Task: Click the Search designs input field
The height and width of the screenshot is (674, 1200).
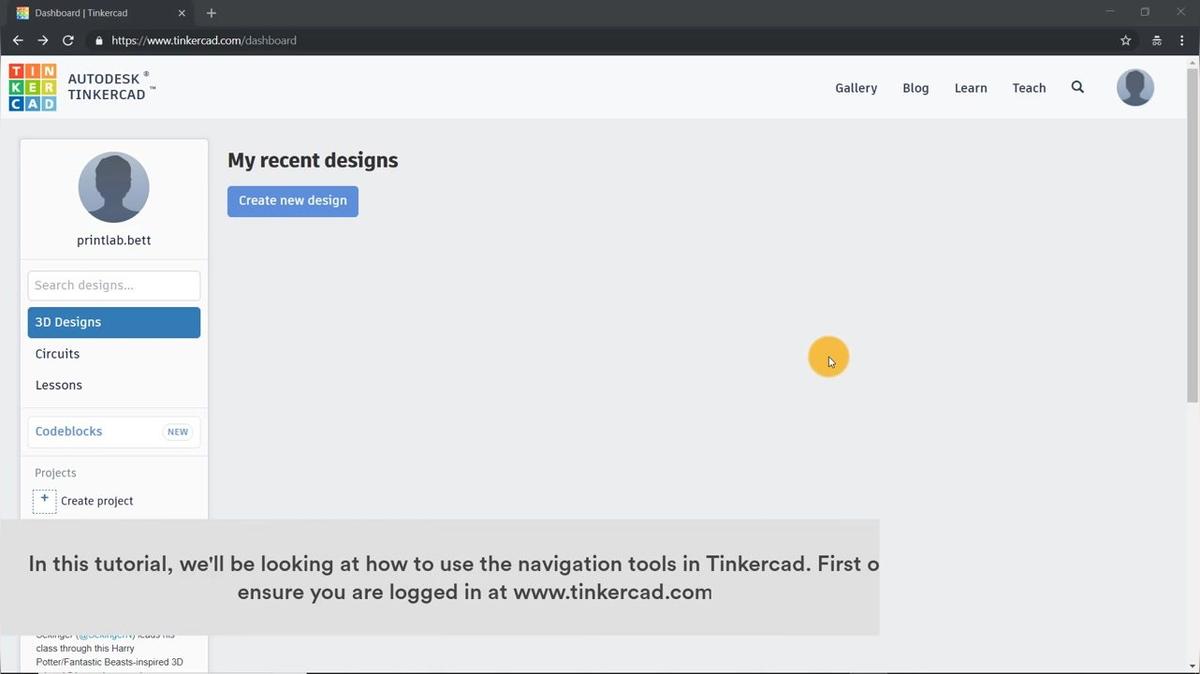Action: click(x=114, y=285)
